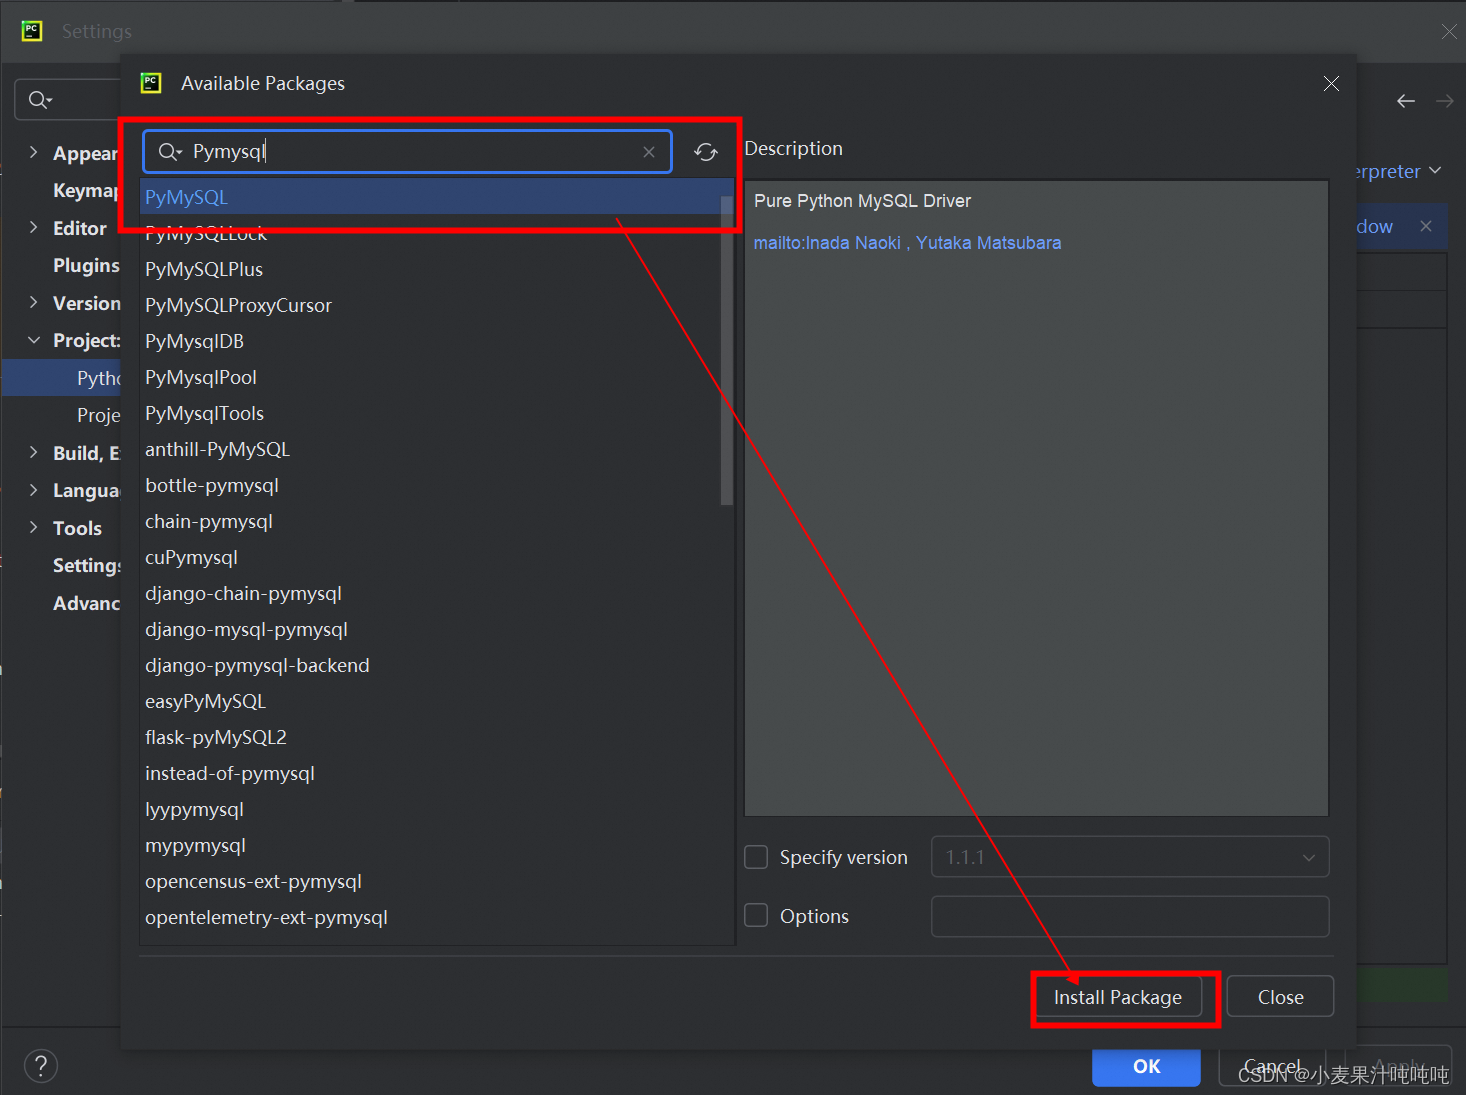Screen dimensions: 1466x1095
Task: Open settings search via the top-left magnifier
Action: (38, 99)
